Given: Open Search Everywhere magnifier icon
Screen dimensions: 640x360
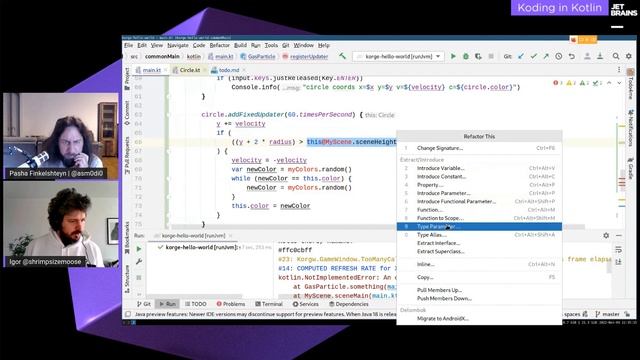Looking at the screenshot, I should [x=616, y=56].
